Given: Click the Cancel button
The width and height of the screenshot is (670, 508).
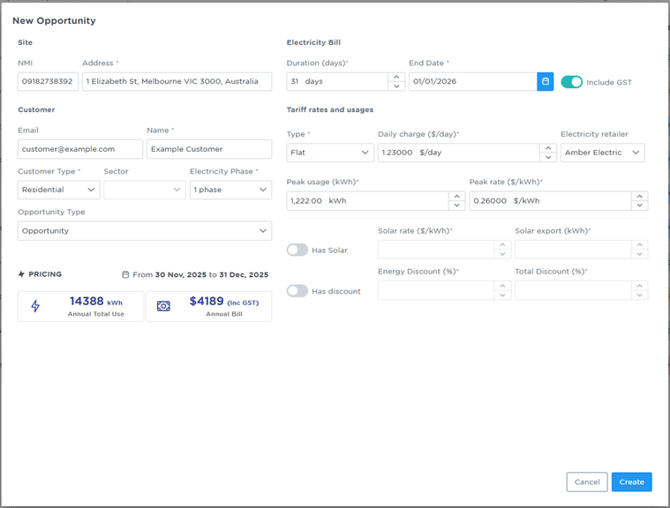Looking at the screenshot, I should click(x=587, y=482).
